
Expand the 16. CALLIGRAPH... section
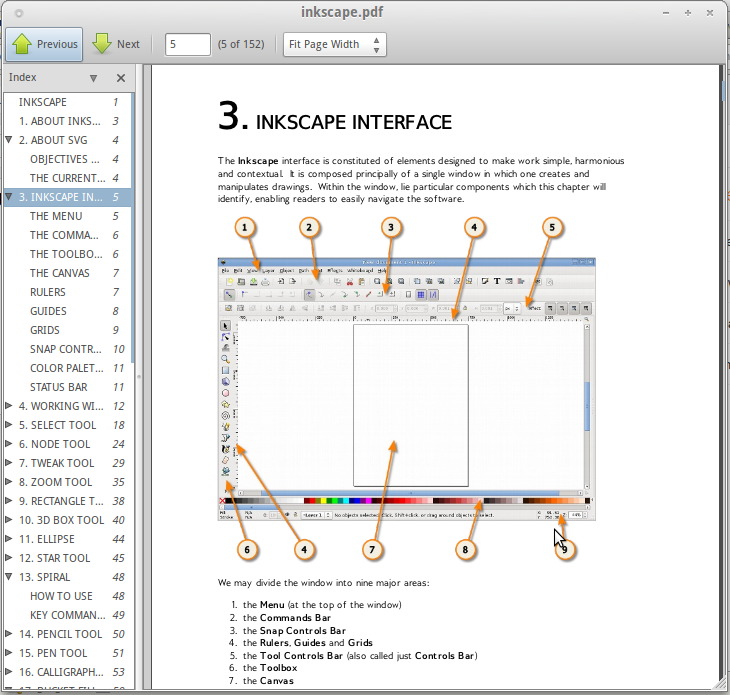pos(9,672)
